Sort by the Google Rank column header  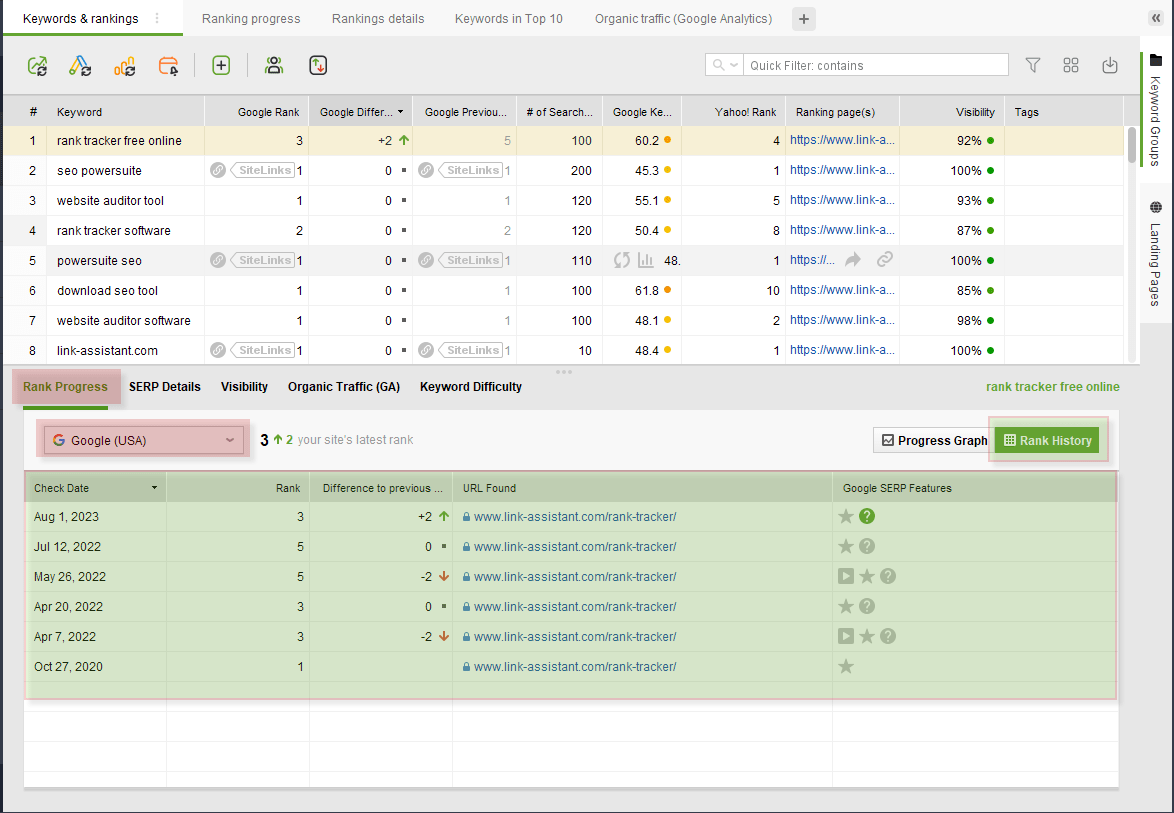point(257,112)
